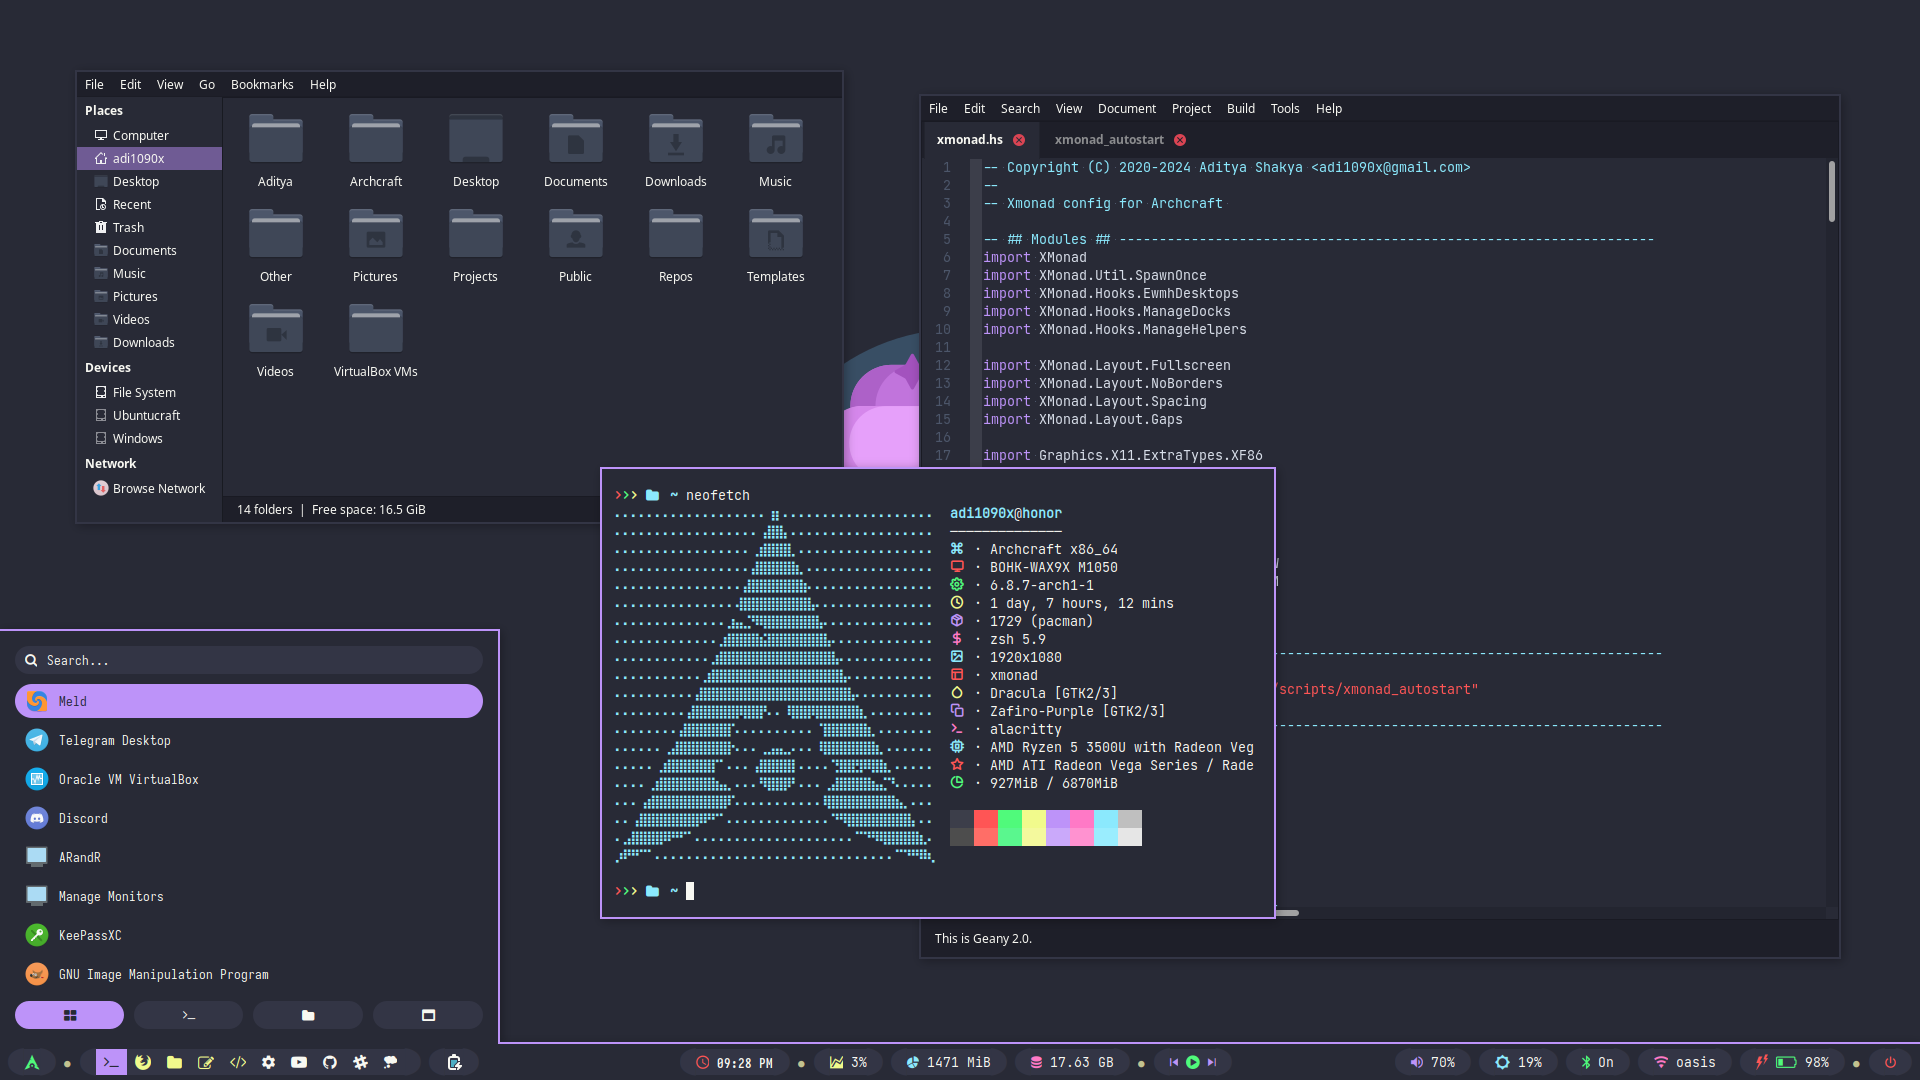The image size is (1920, 1080).
Task: Switch the launcher to terminal commands mode
Action: [x=188, y=1015]
